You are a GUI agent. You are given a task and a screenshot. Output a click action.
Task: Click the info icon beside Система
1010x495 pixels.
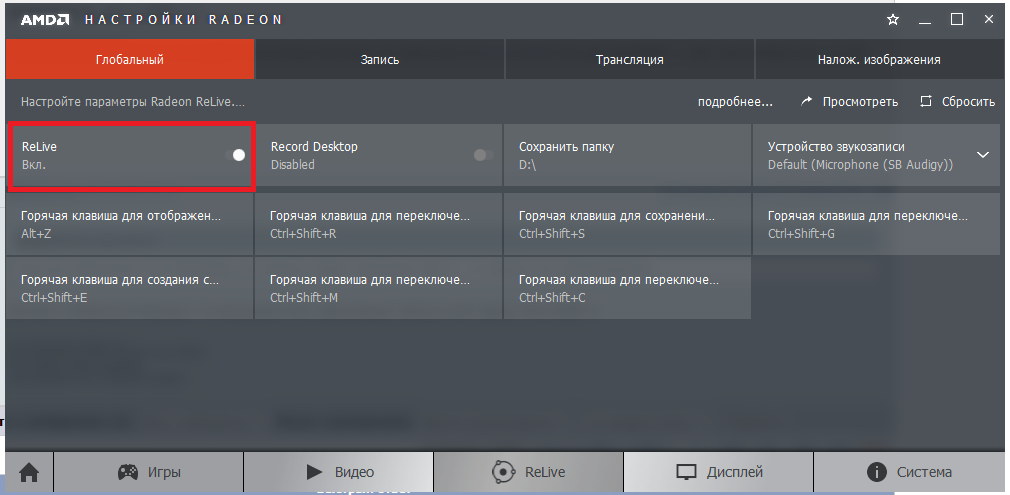876,472
